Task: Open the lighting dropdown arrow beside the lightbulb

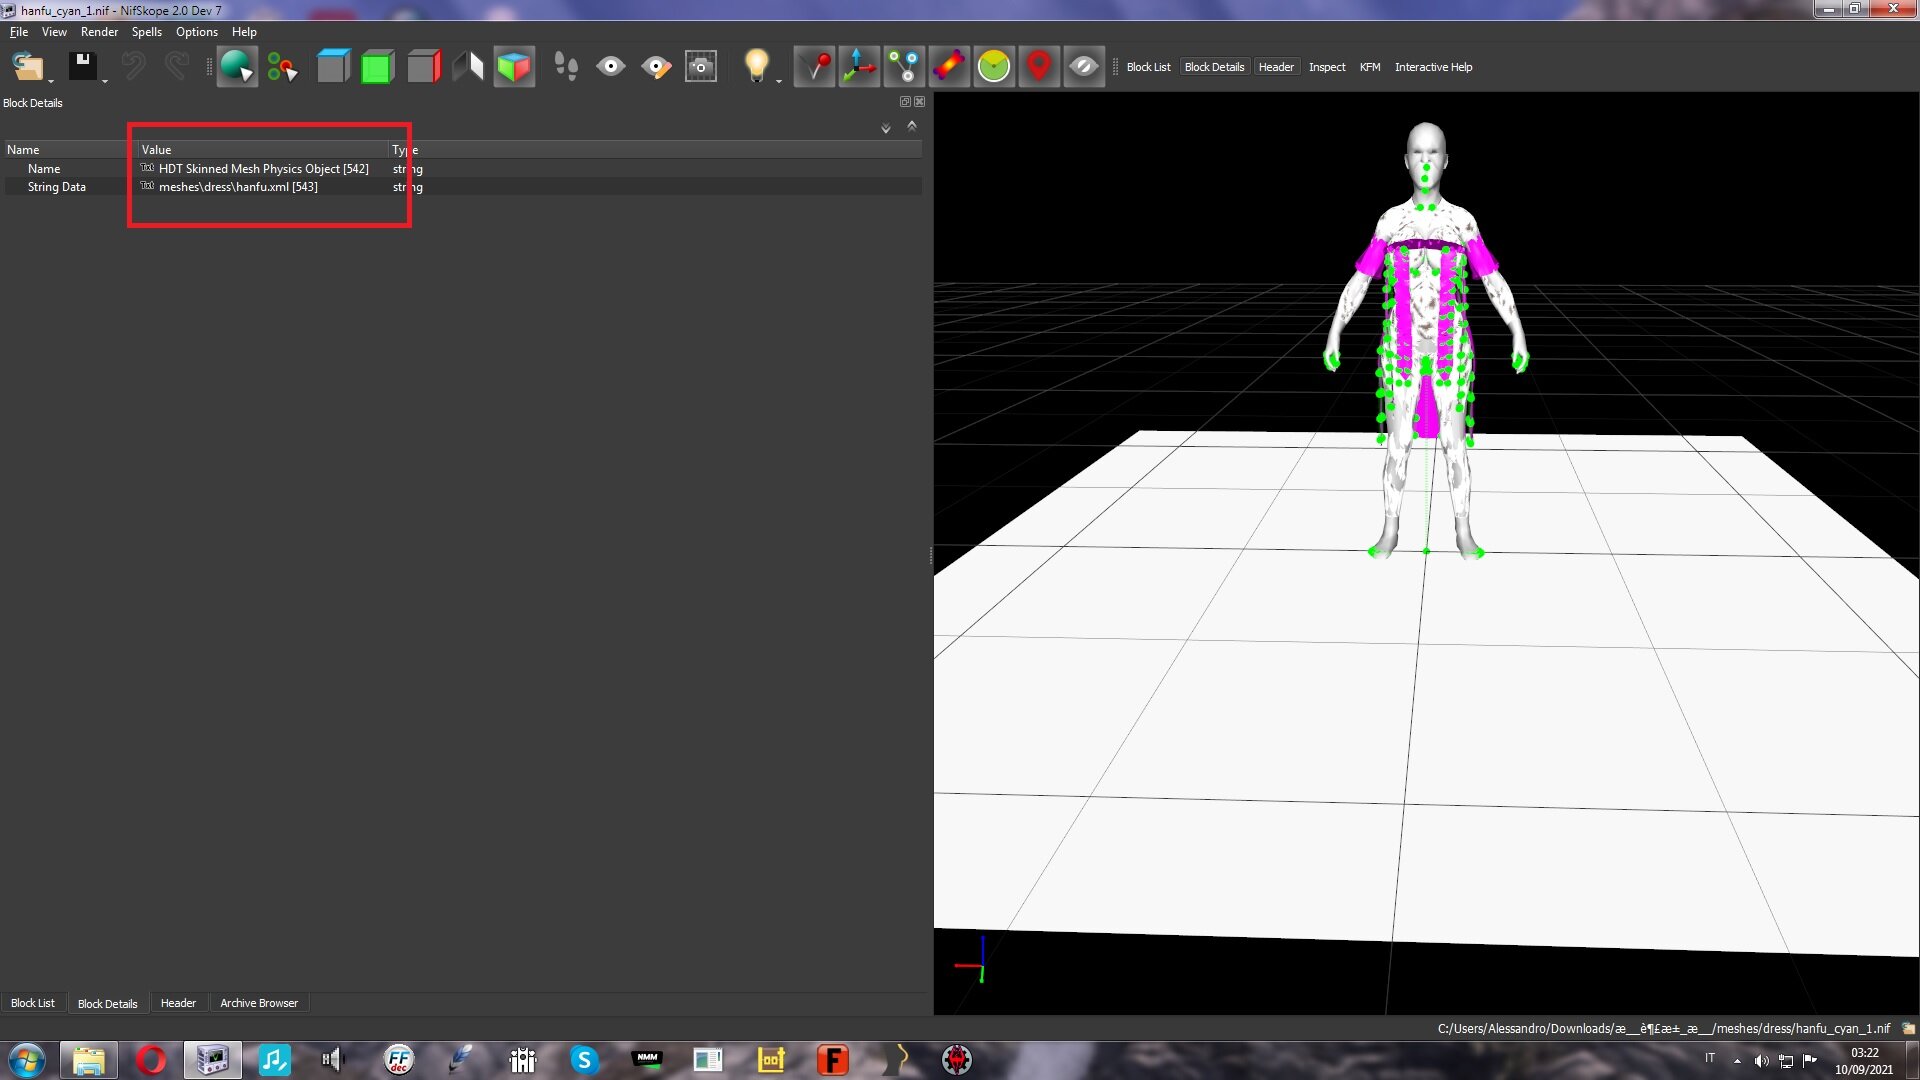Action: pos(779,80)
